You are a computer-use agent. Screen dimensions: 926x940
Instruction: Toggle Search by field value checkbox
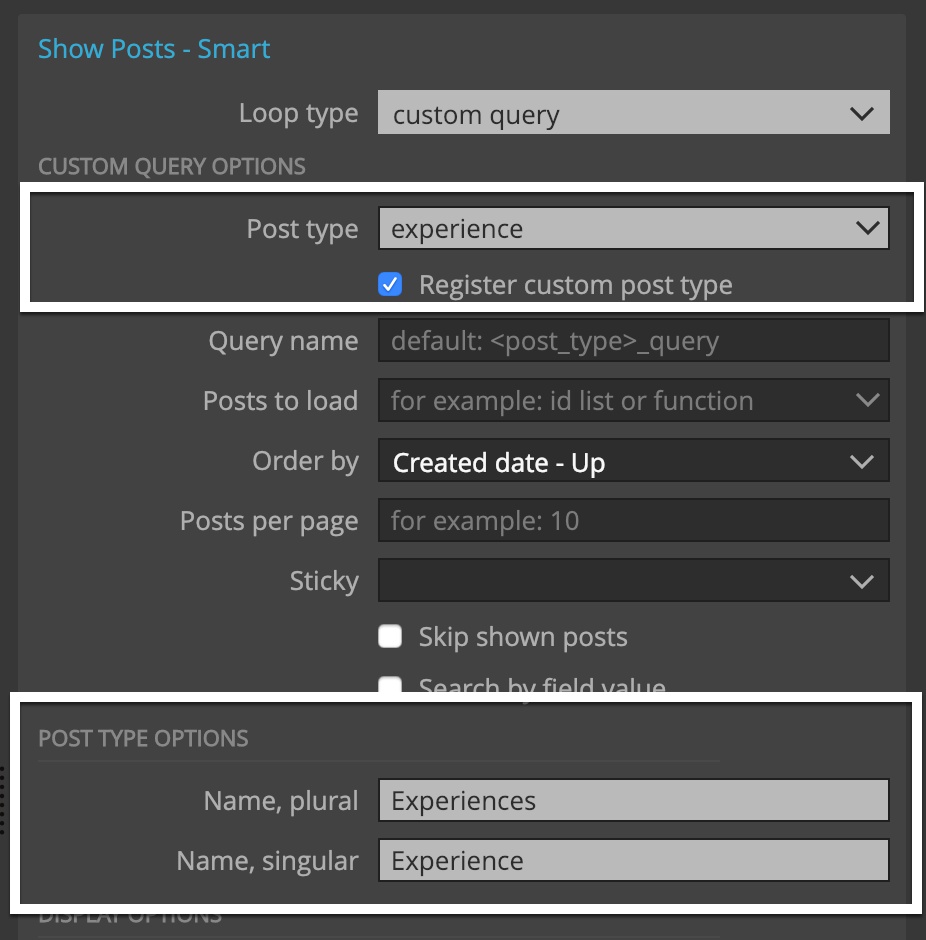[x=390, y=685]
